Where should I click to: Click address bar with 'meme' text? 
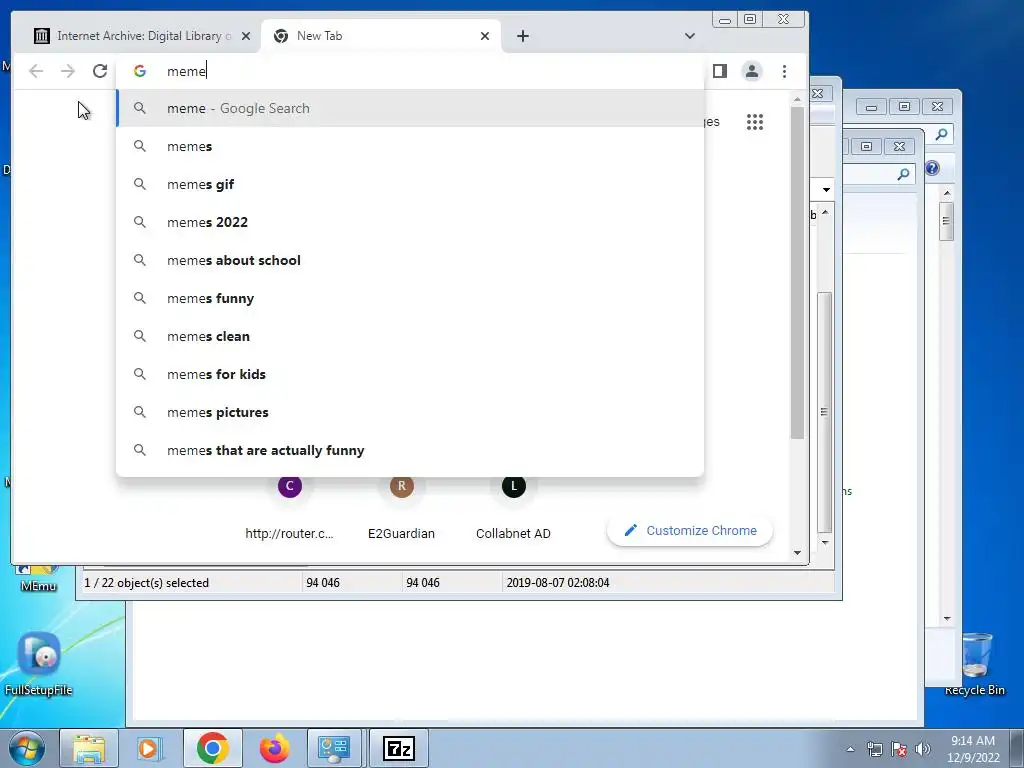[411, 71]
